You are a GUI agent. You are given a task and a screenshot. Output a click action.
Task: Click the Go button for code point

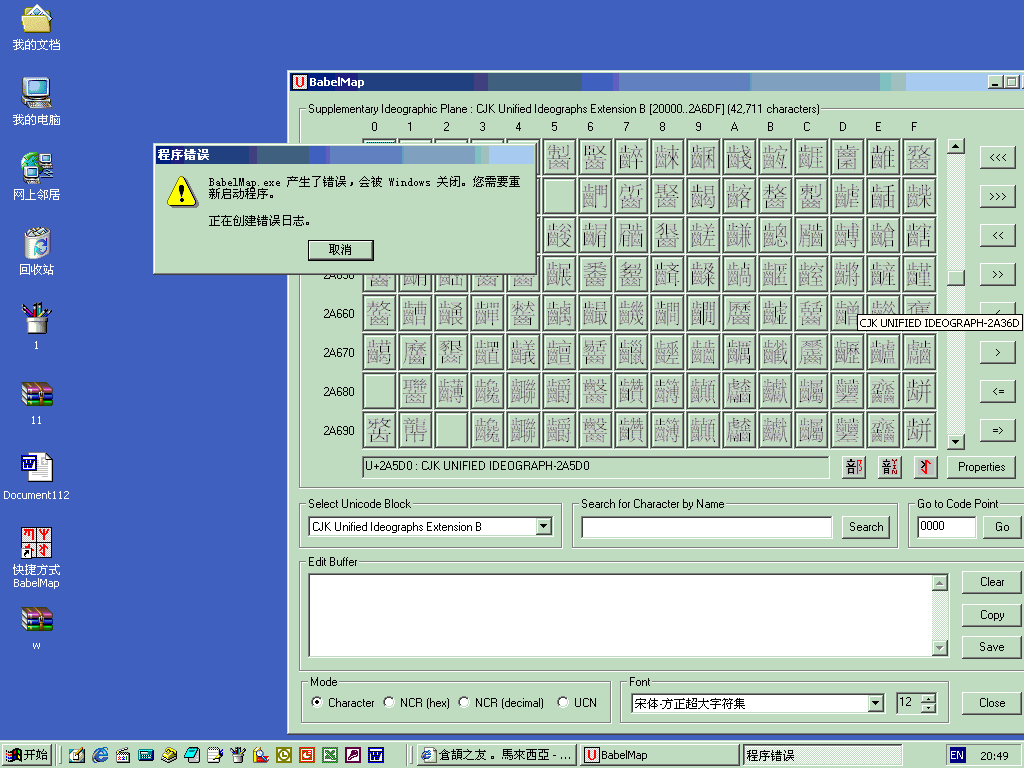pos(1002,527)
